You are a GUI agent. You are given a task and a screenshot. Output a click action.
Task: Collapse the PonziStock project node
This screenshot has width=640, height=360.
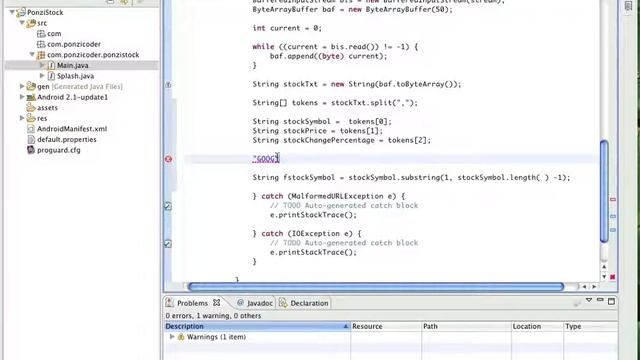tap(12, 12)
